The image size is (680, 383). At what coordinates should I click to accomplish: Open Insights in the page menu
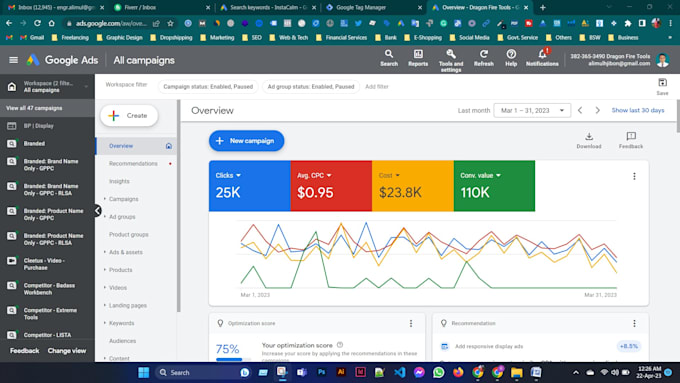119,181
